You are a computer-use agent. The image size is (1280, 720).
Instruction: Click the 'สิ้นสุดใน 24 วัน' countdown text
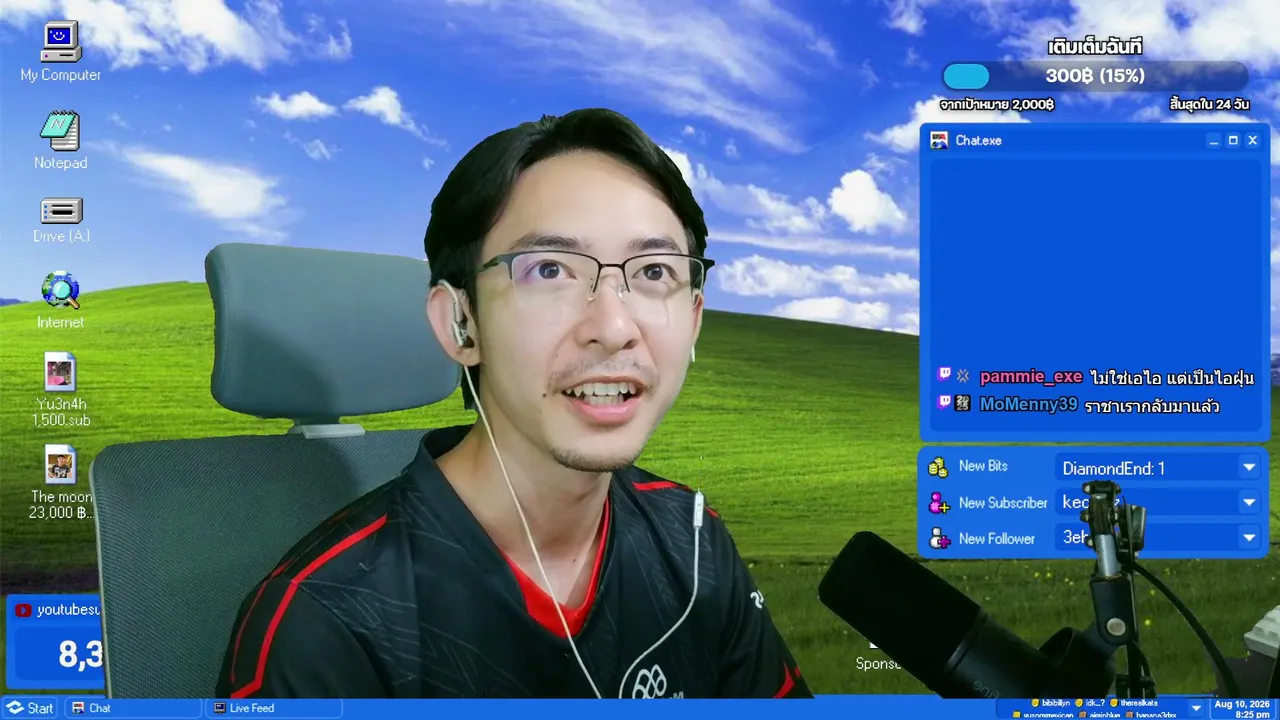1210,104
